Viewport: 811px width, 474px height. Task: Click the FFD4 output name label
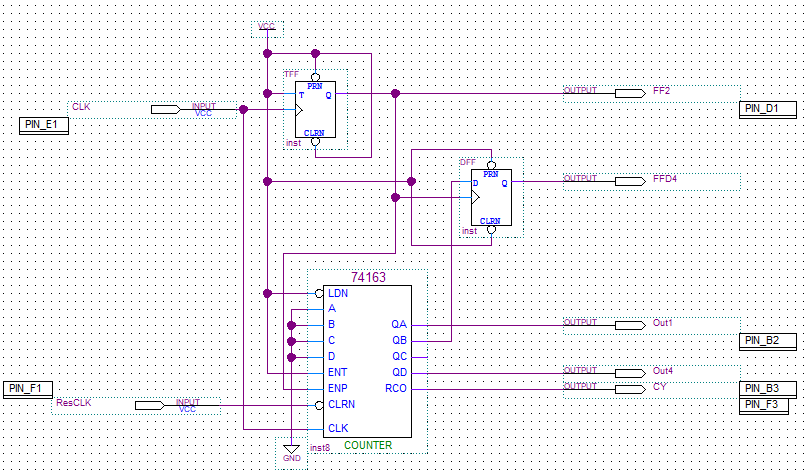[665, 179]
